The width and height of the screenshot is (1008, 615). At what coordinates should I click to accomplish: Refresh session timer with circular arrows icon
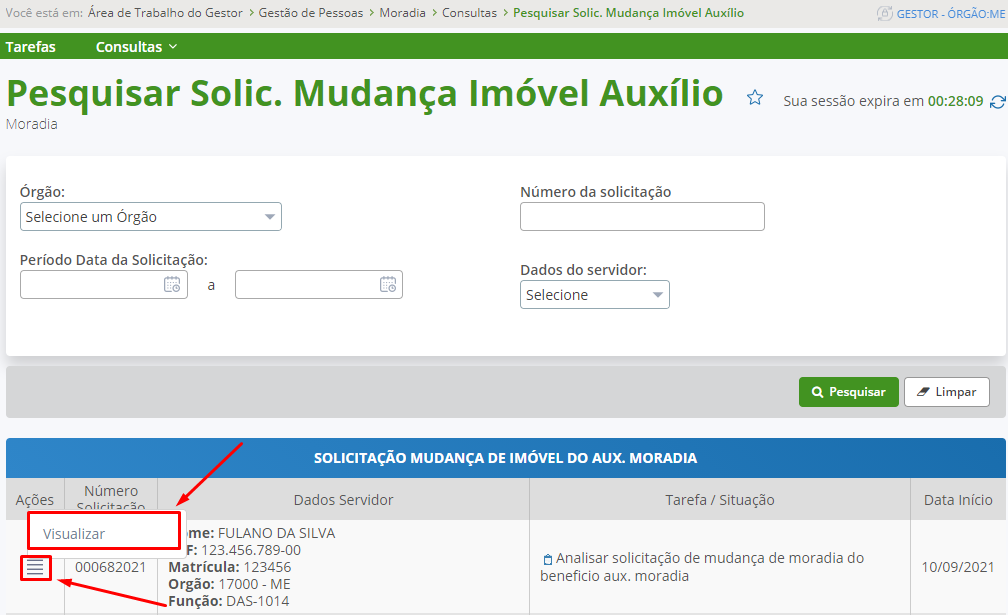(997, 102)
